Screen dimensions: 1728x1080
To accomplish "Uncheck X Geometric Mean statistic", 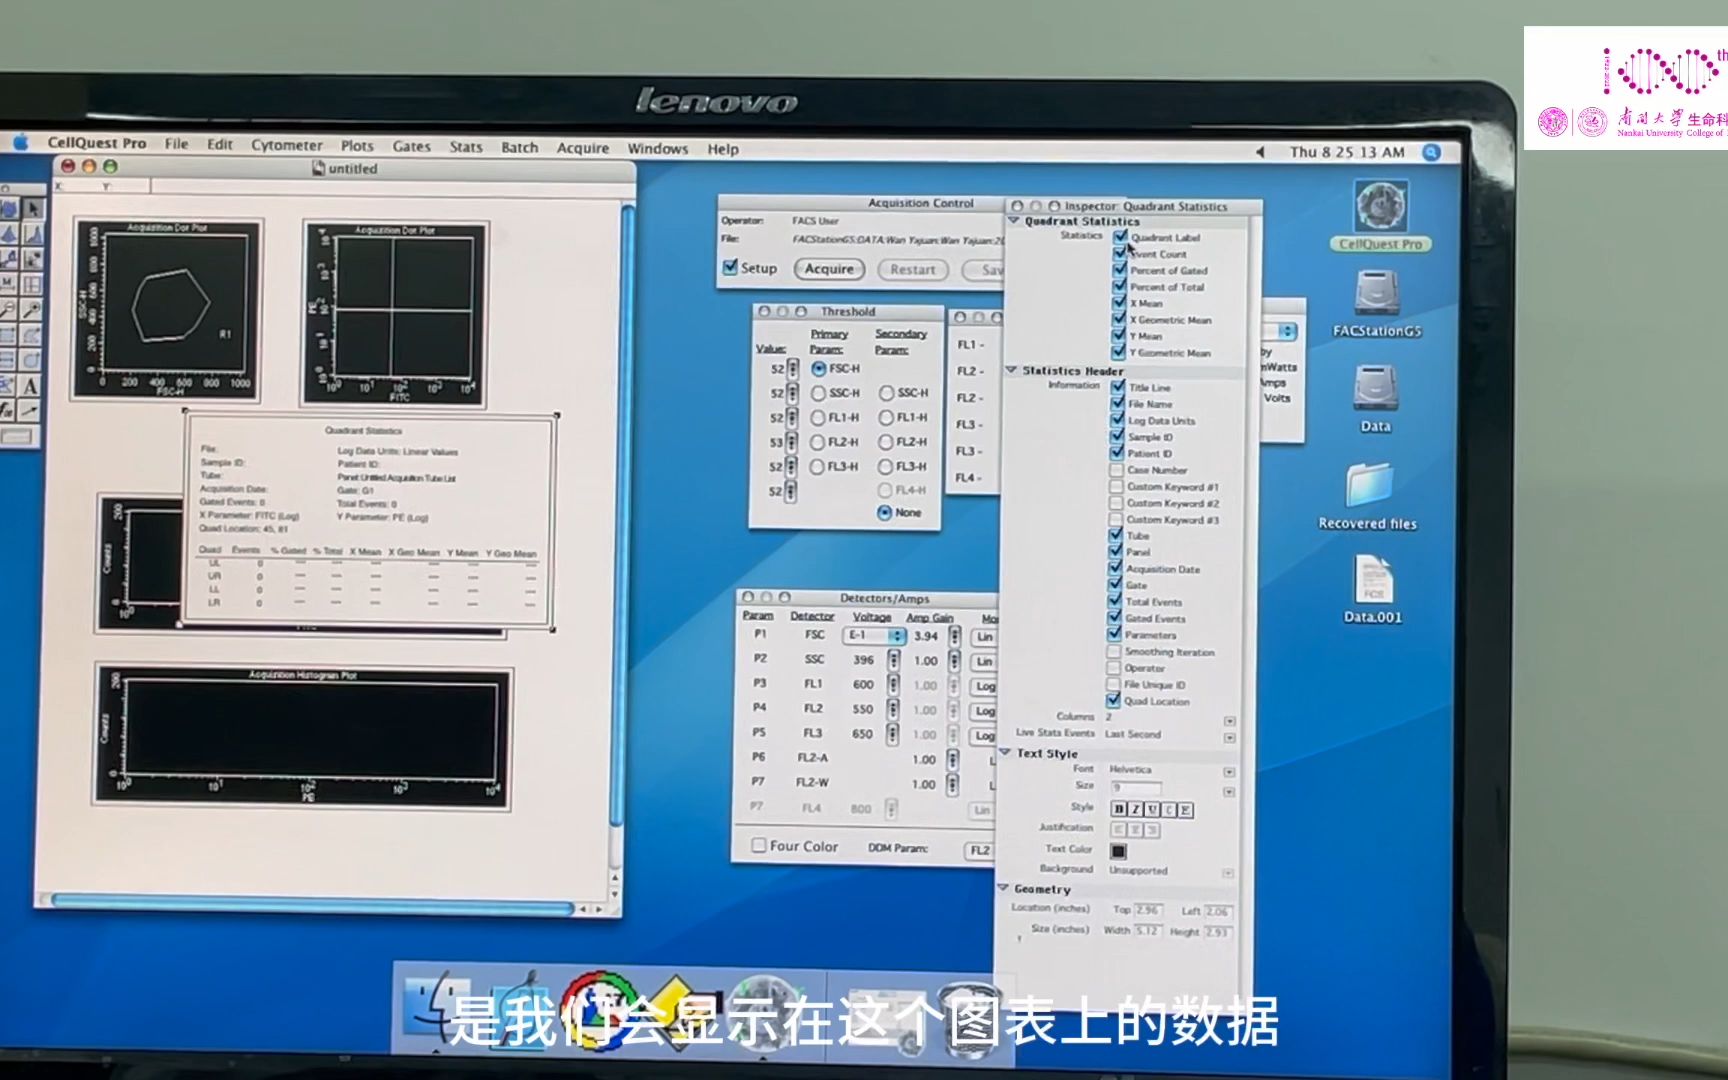I will pos(1119,319).
